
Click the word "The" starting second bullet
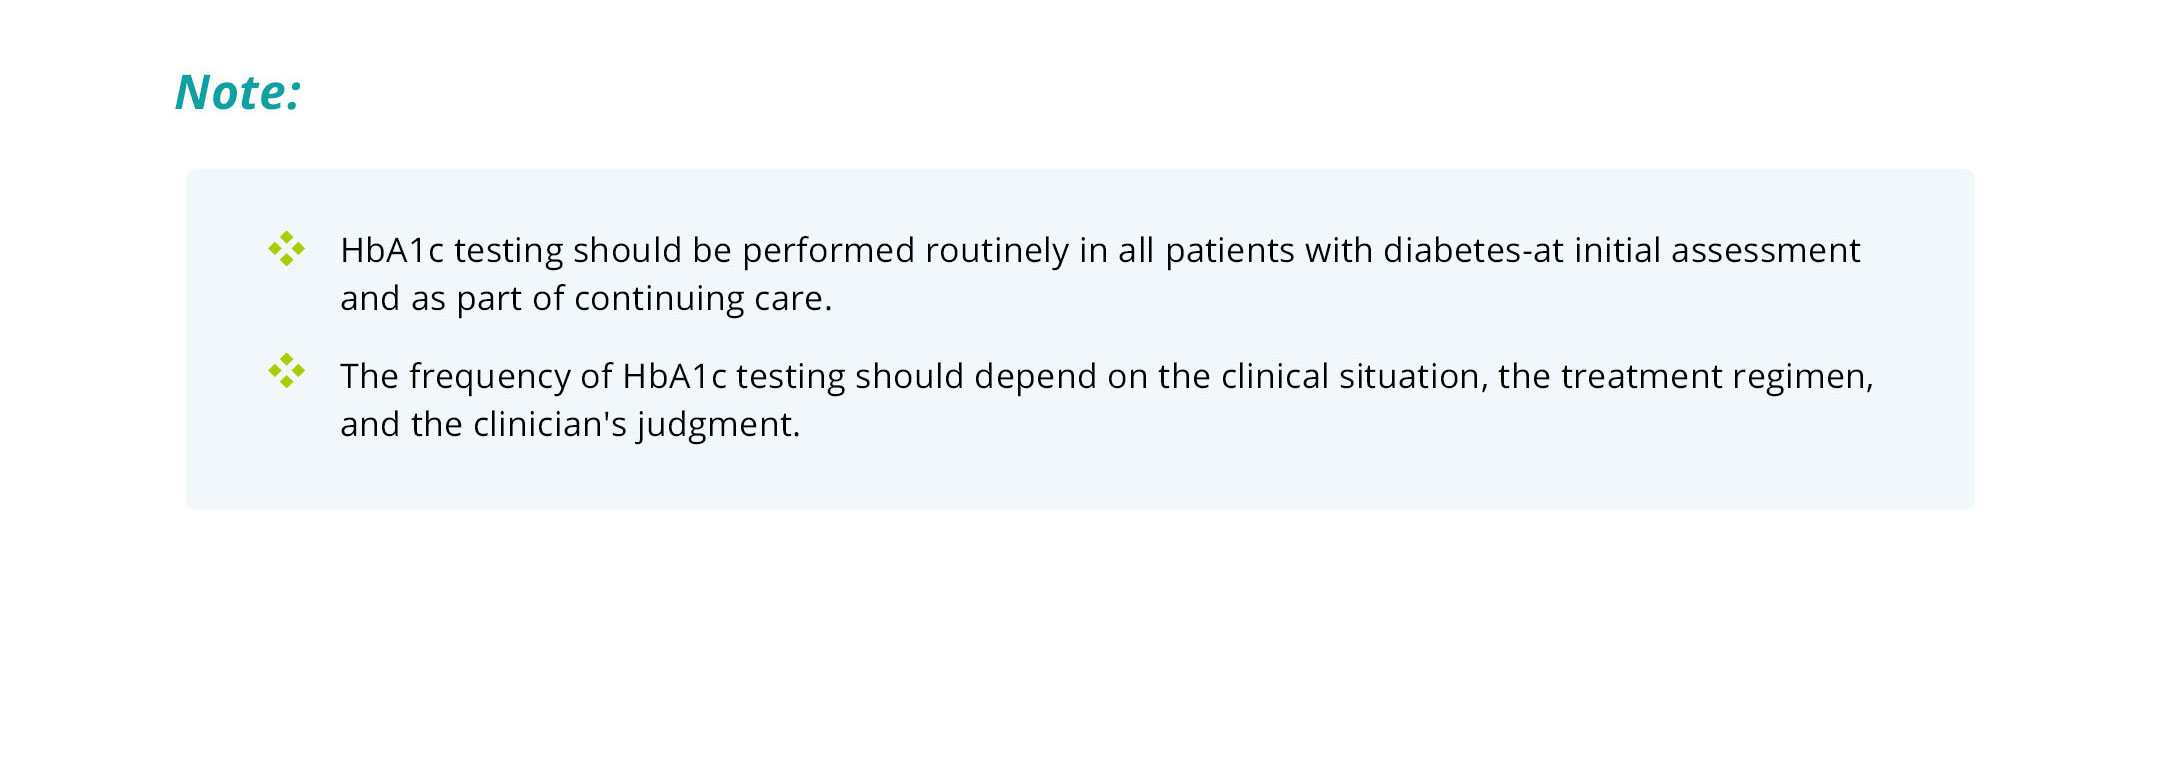(369, 376)
